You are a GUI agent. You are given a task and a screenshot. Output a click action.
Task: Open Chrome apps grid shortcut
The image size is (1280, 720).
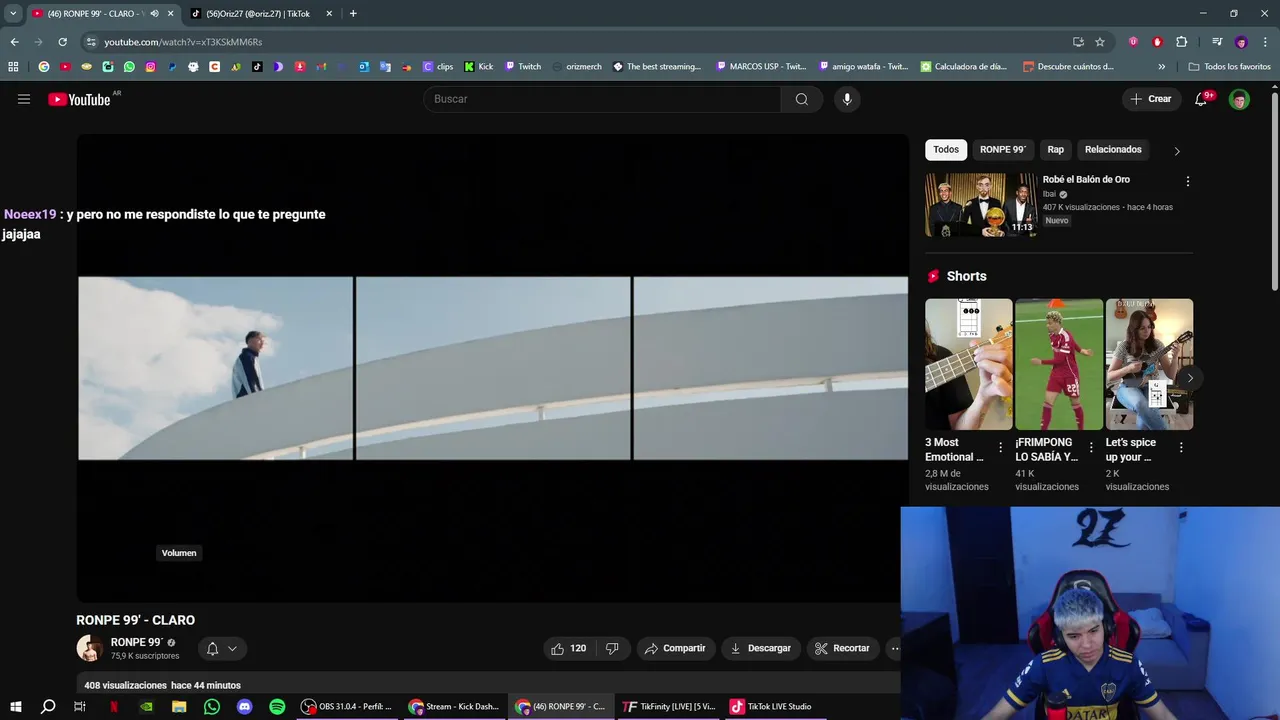13,67
